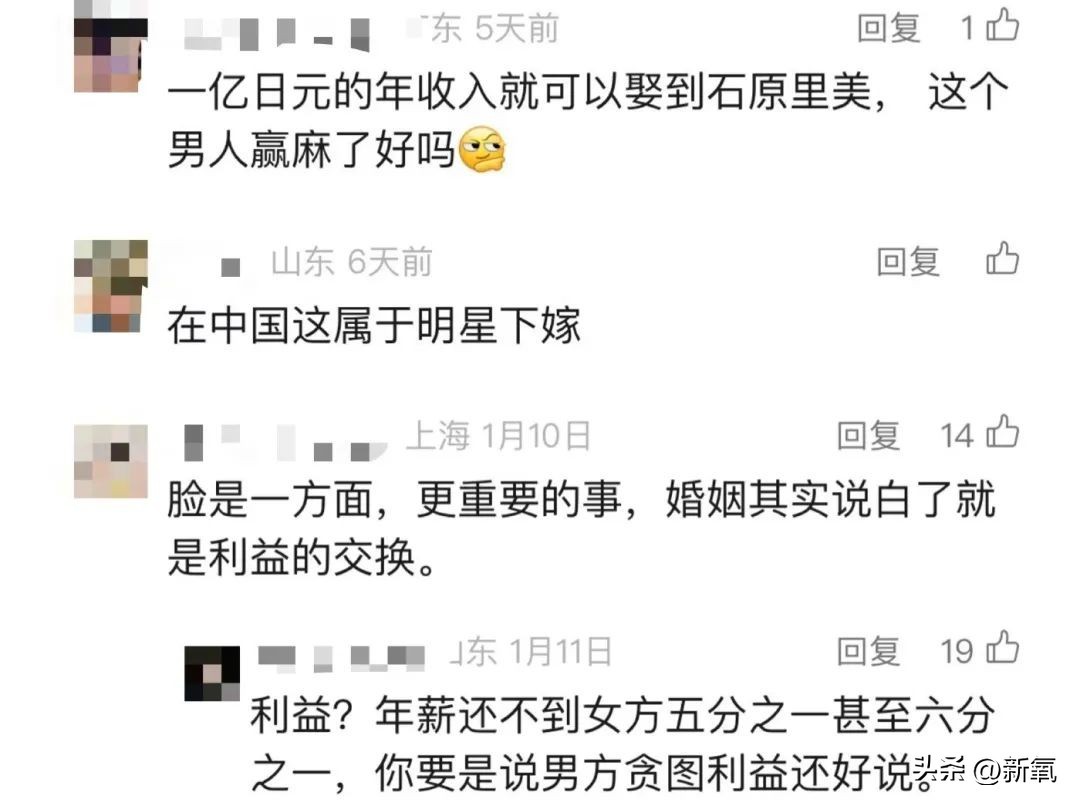Viewport: 1080px width, 806px height.
Task: Reply to the 一亿日元 comment
Action: [889, 28]
